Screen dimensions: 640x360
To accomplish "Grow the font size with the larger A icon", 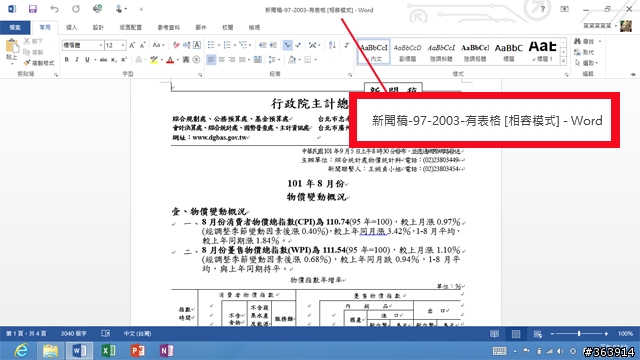I will [132, 45].
